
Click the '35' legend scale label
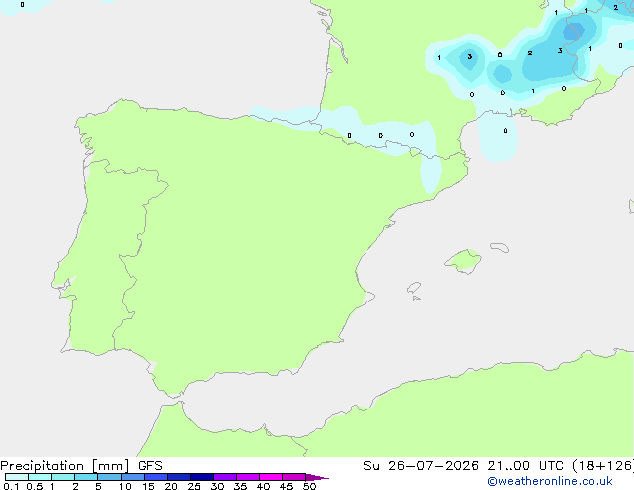(240, 486)
